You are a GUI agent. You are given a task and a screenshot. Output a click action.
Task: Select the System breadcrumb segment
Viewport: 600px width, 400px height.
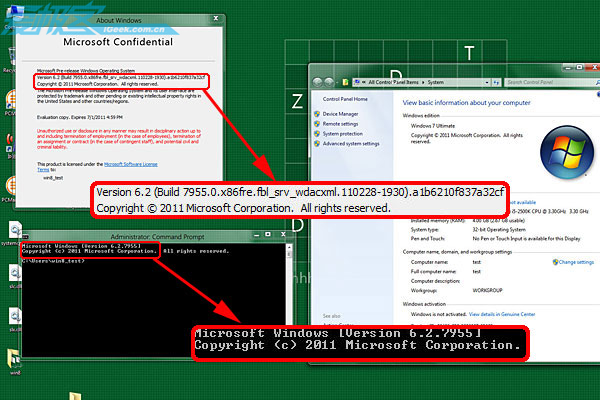[435, 82]
